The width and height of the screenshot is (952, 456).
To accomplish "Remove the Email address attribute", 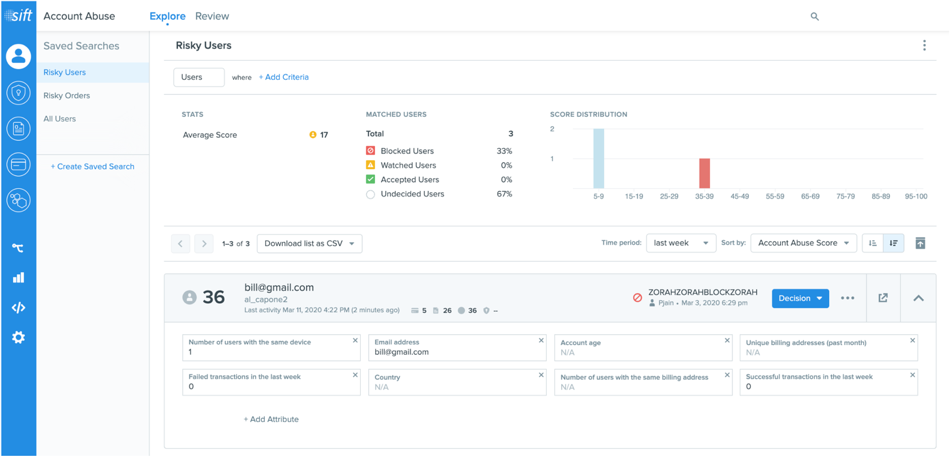I will pos(541,341).
